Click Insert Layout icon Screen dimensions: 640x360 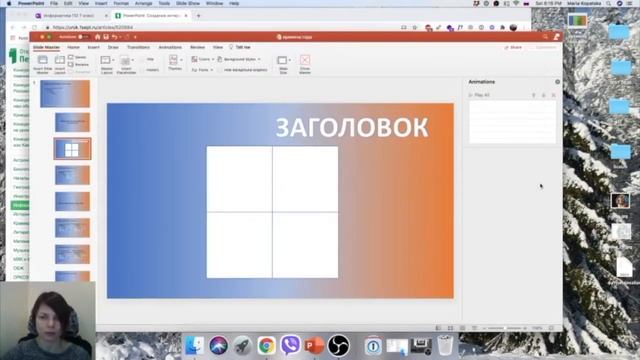60,60
